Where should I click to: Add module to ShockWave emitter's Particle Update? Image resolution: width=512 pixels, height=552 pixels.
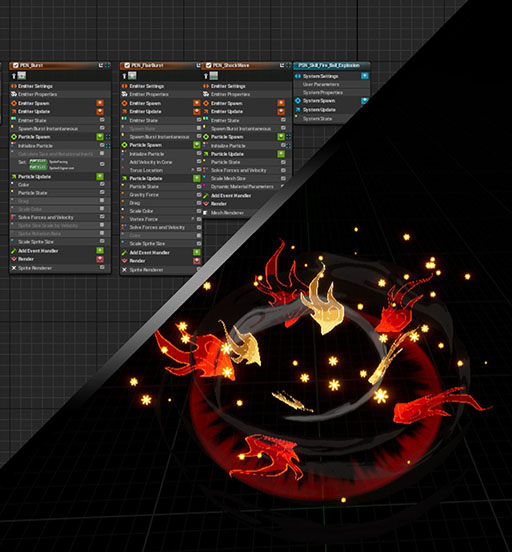[x=281, y=154]
